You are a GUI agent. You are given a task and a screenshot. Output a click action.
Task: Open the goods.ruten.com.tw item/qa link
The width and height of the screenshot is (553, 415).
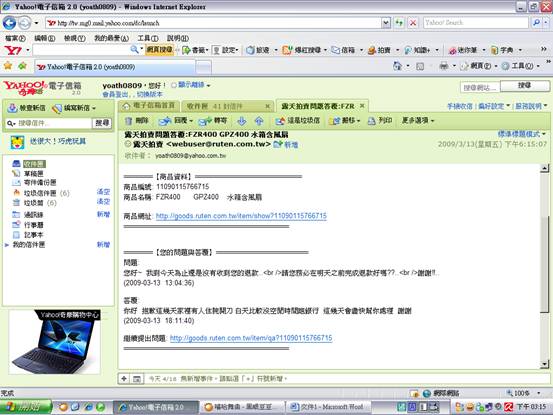[x=251, y=338]
